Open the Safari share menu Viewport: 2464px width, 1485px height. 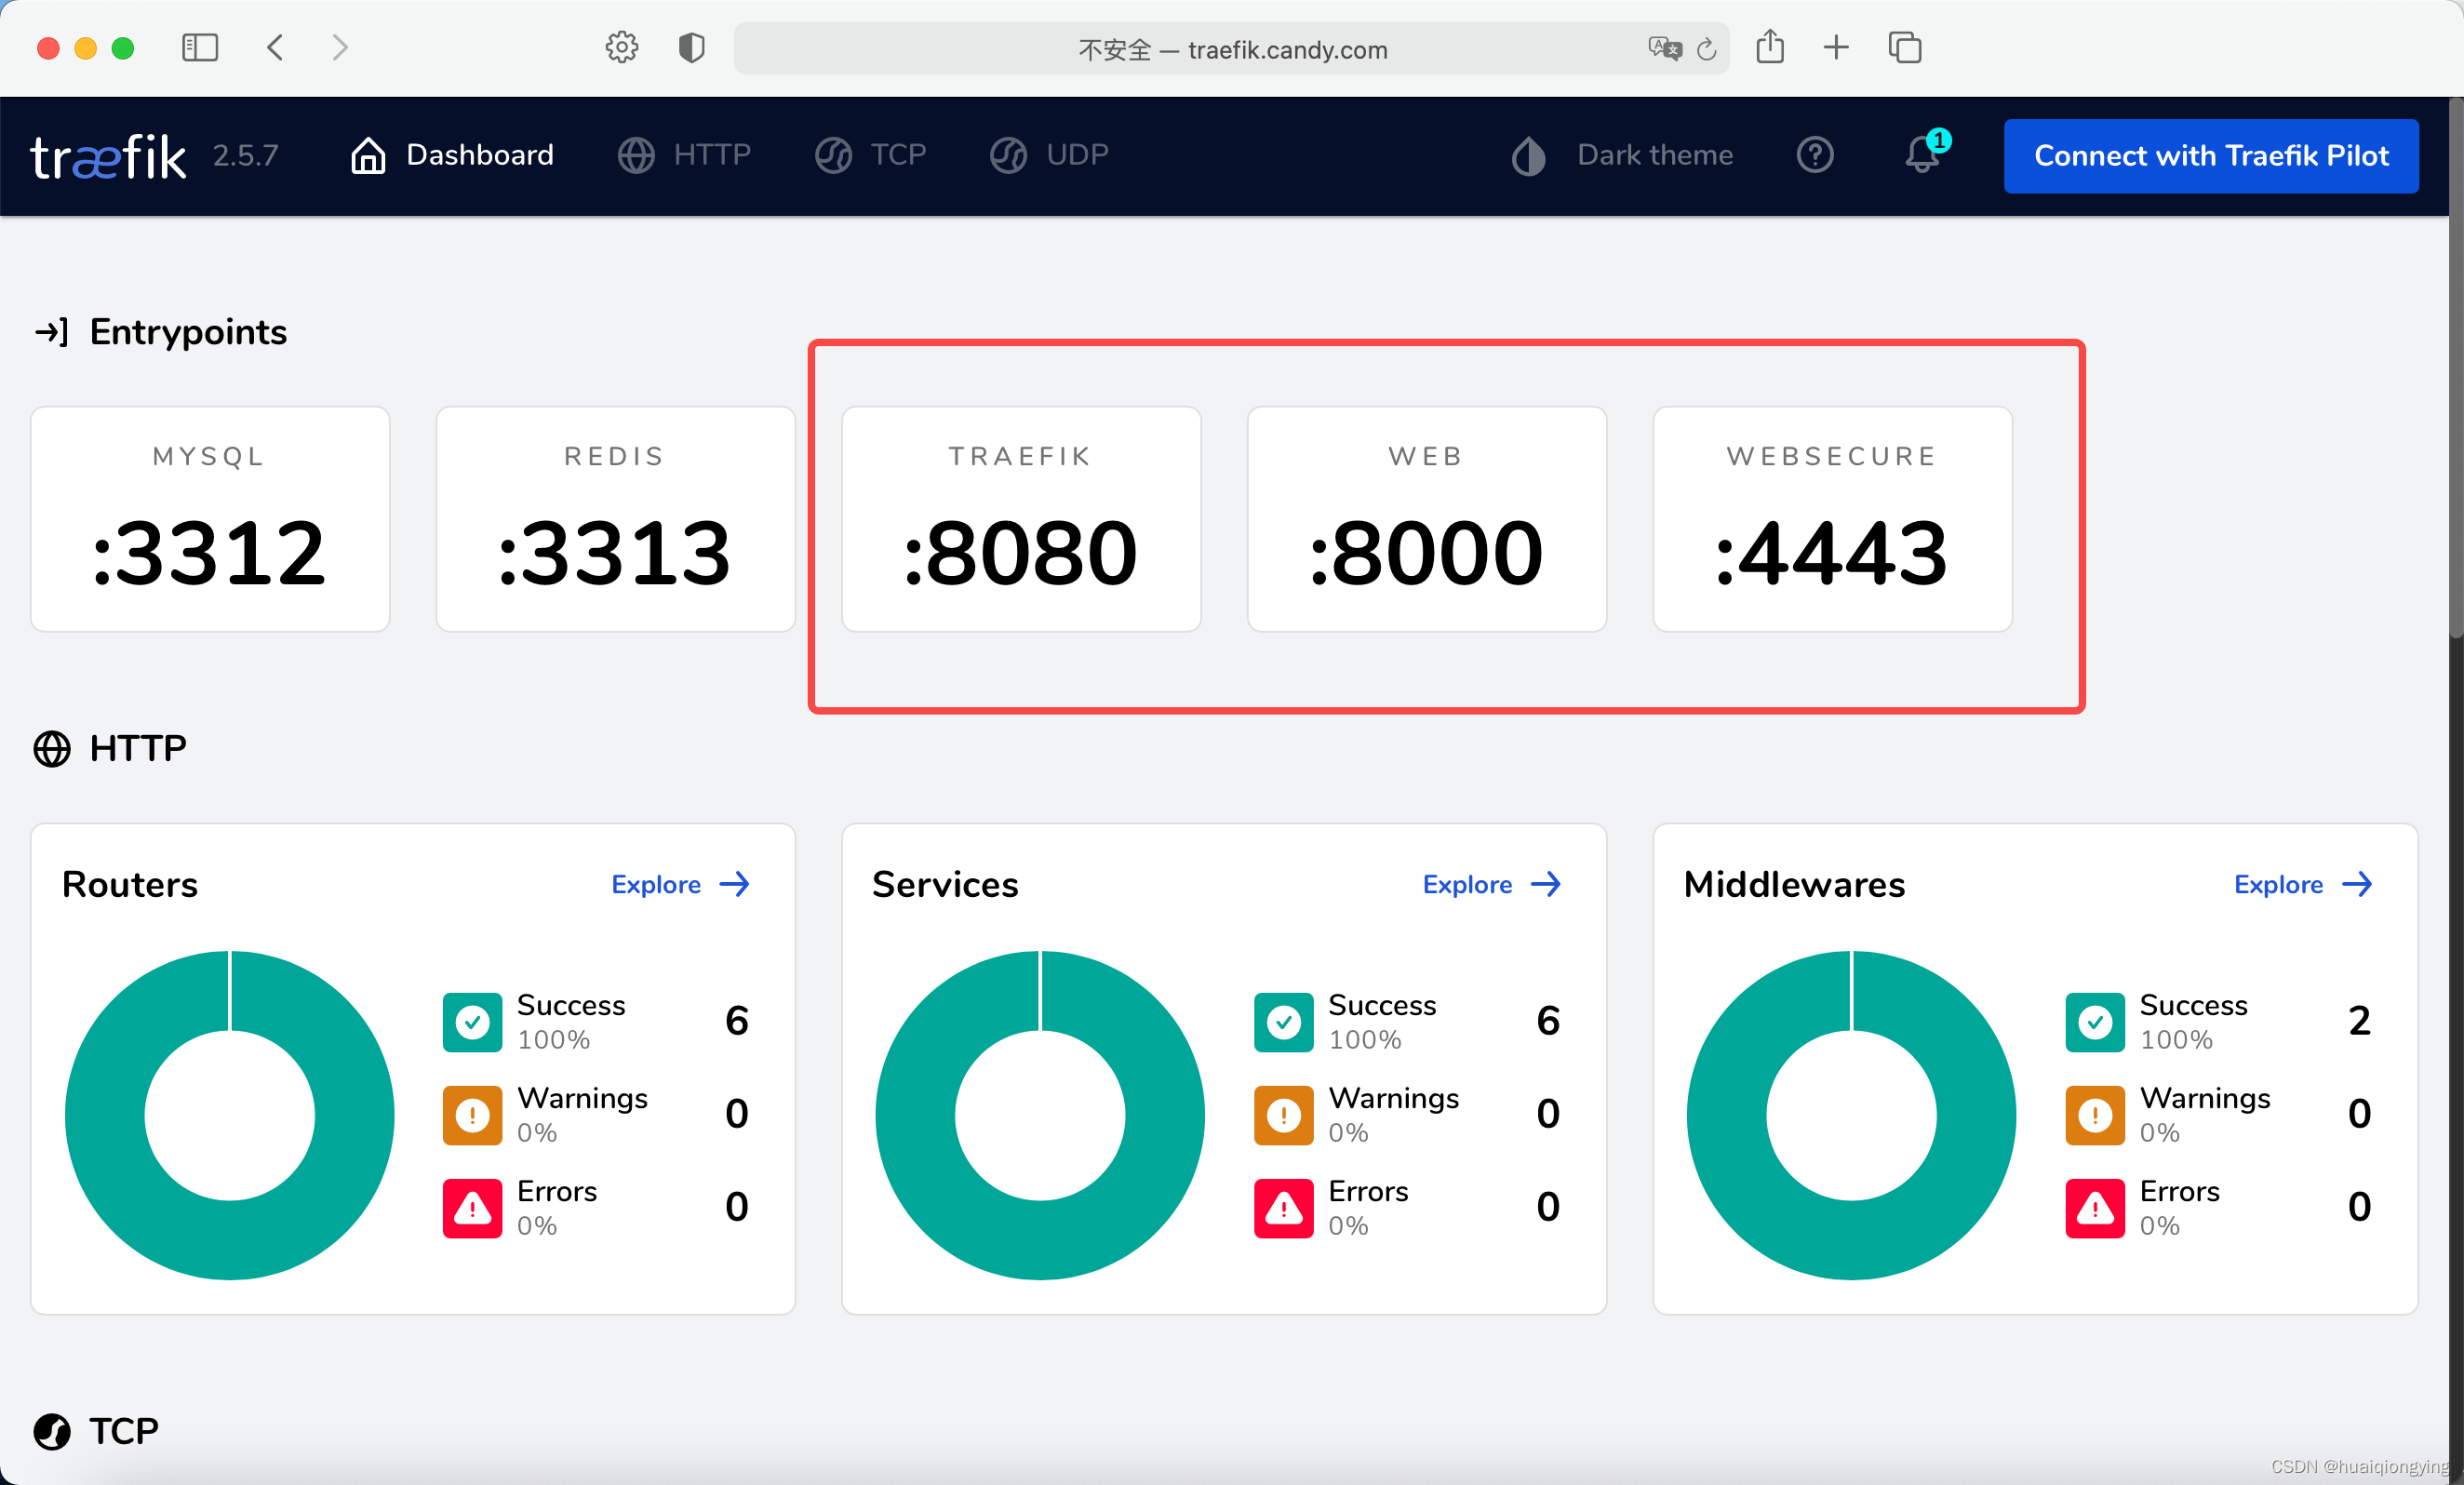(1770, 47)
